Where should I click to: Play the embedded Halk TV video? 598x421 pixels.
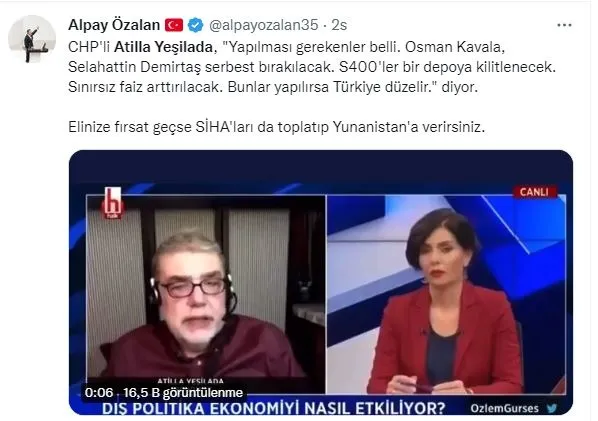(321, 283)
